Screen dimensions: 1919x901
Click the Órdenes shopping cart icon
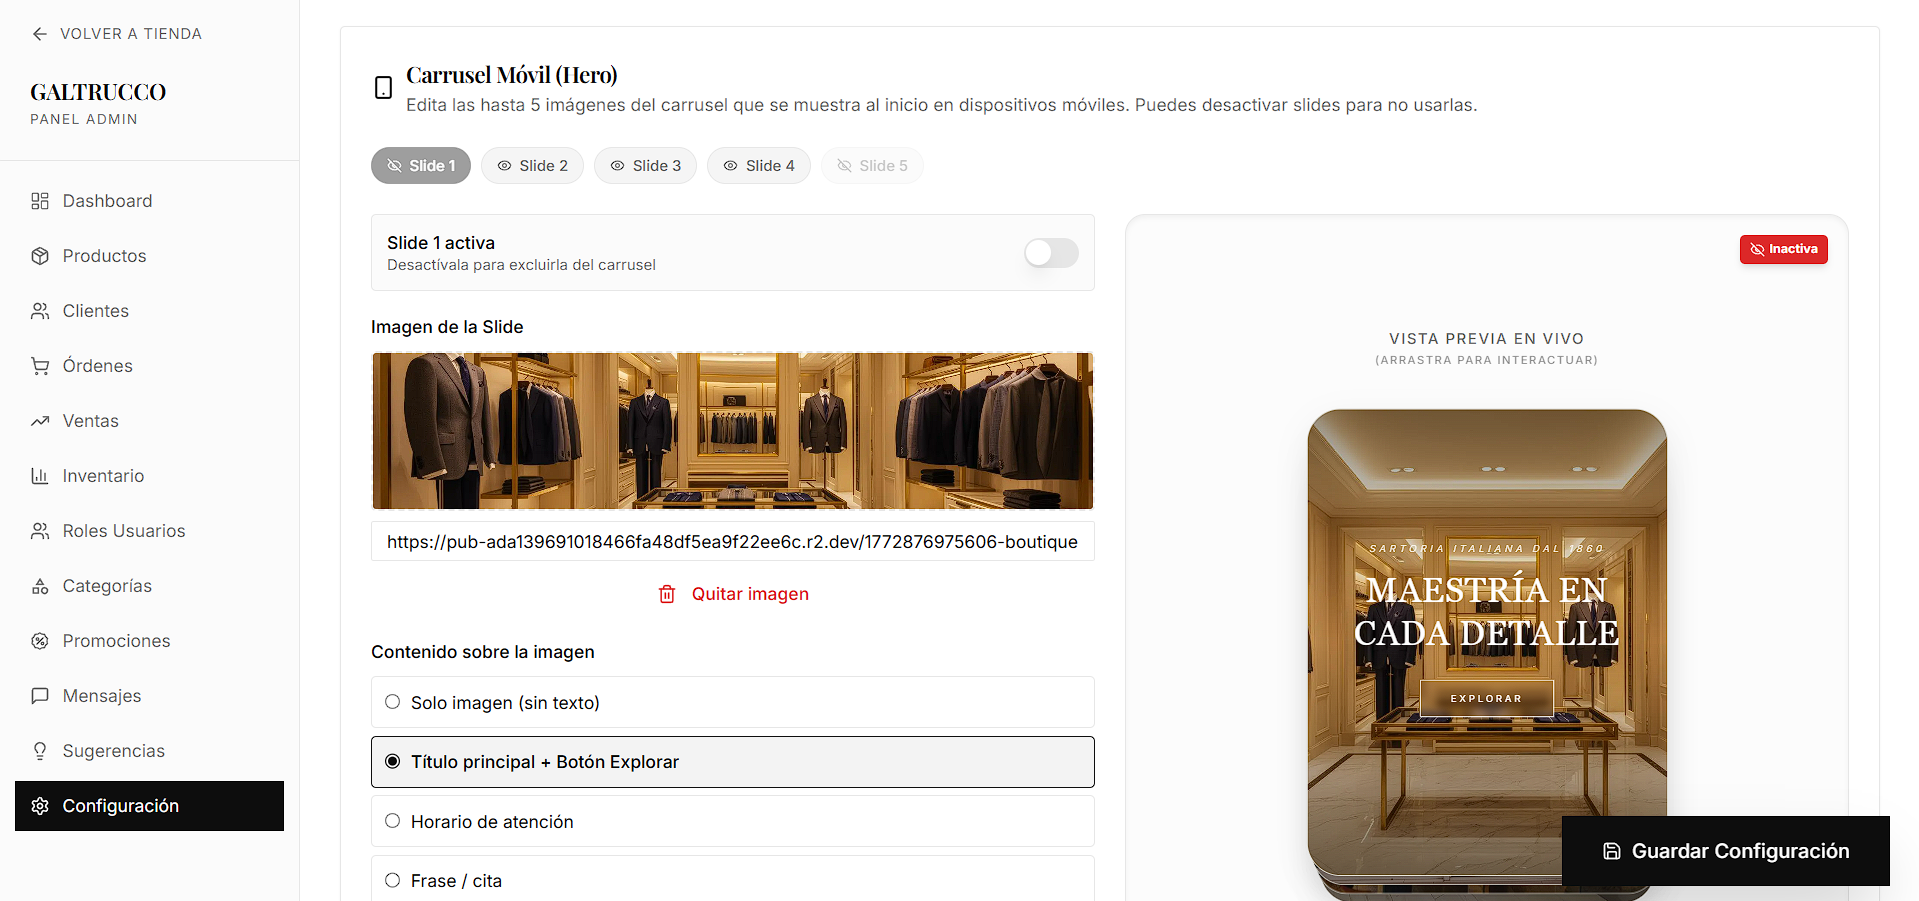40,366
